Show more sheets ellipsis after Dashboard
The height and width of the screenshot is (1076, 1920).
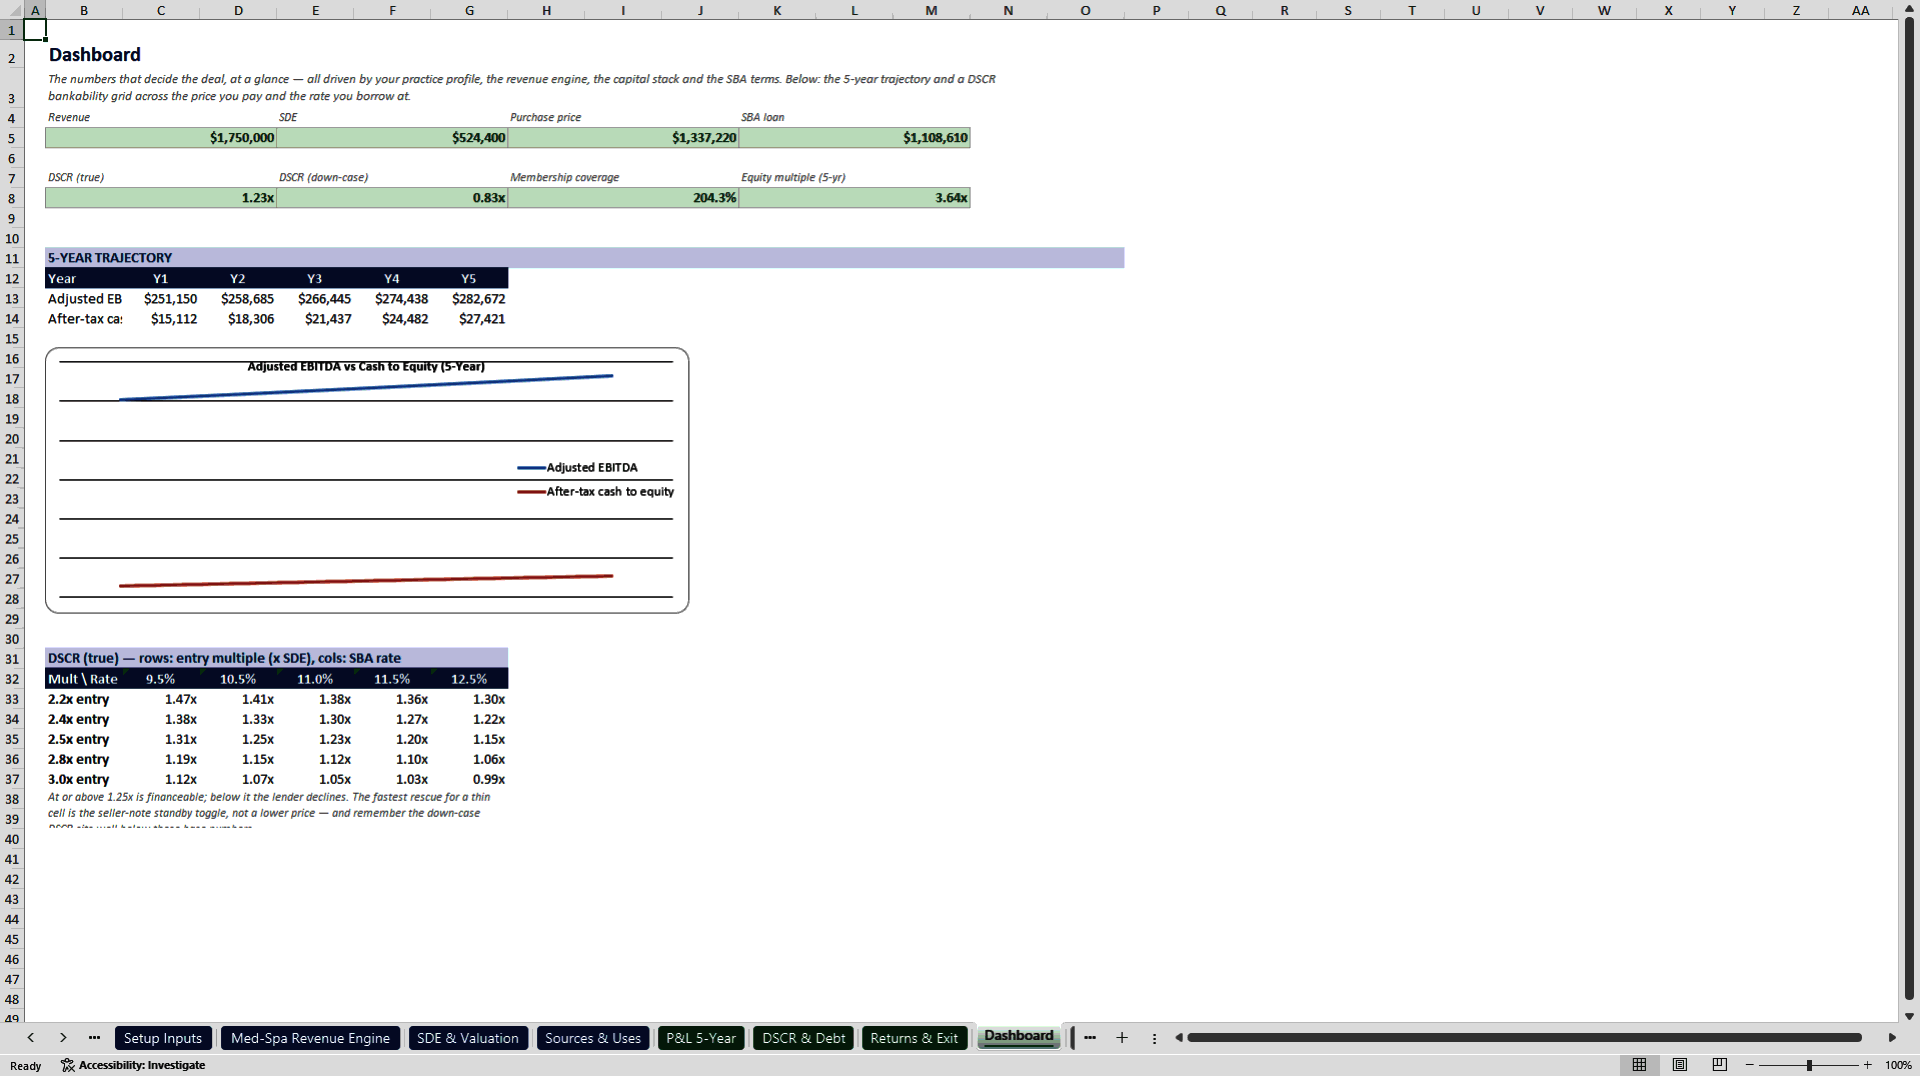point(1090,1038)
